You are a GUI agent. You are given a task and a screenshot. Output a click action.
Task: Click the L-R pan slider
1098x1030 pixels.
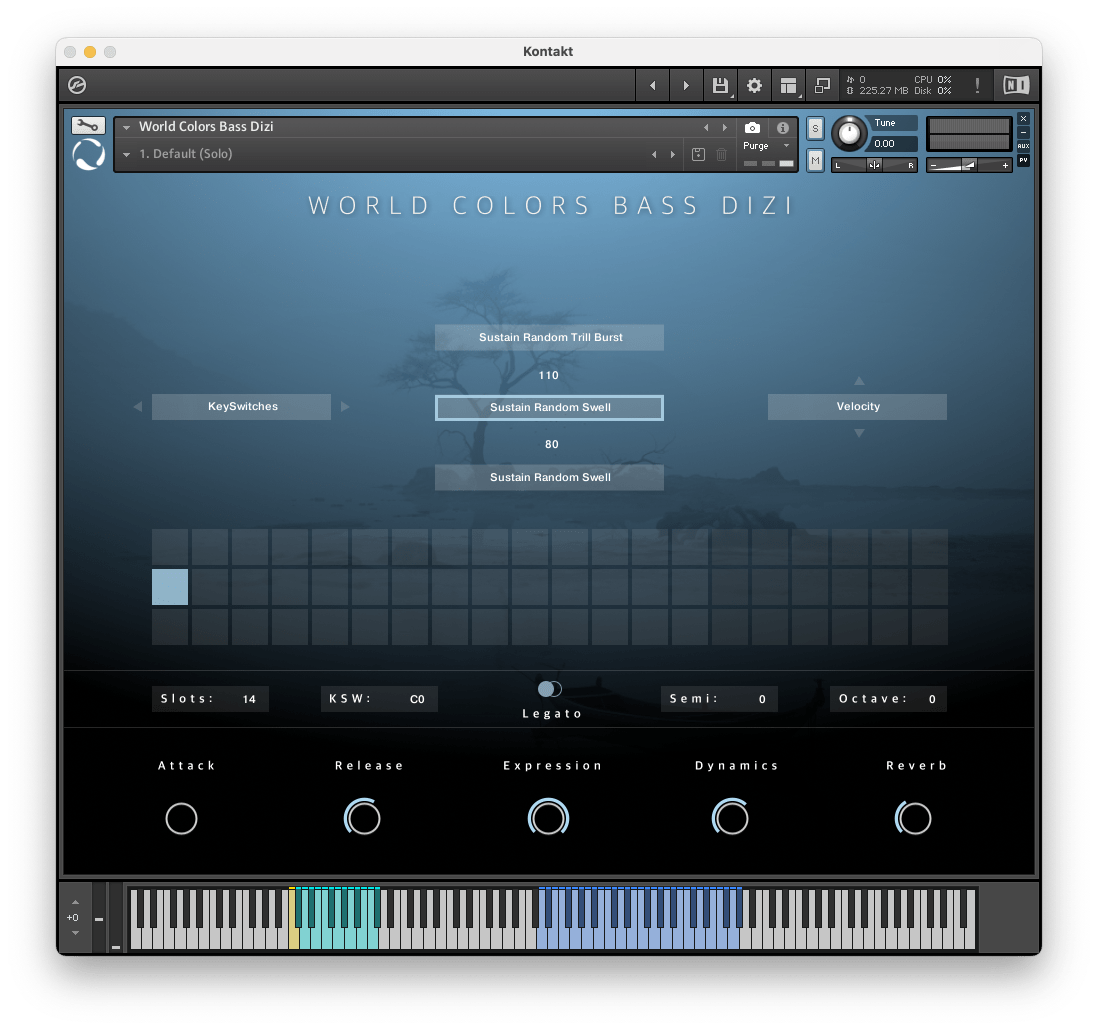[875, 165]
